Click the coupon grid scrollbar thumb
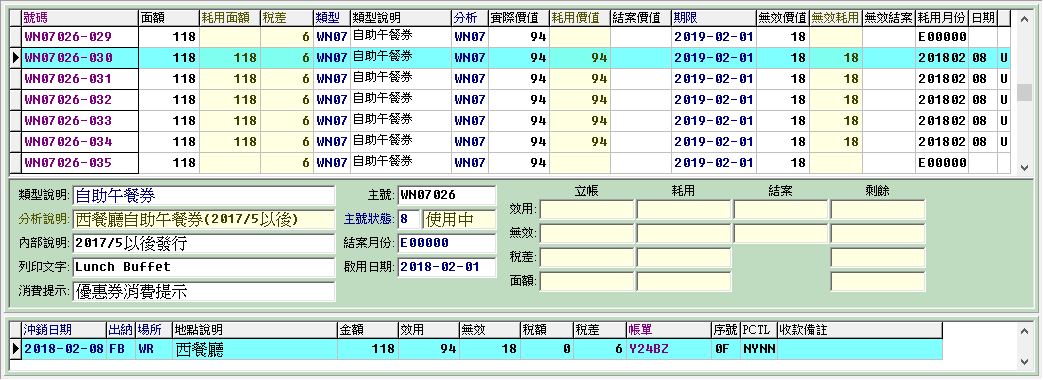This screenshot has width=1043, height=380. pyautogui.click(x=1024, y=92)
